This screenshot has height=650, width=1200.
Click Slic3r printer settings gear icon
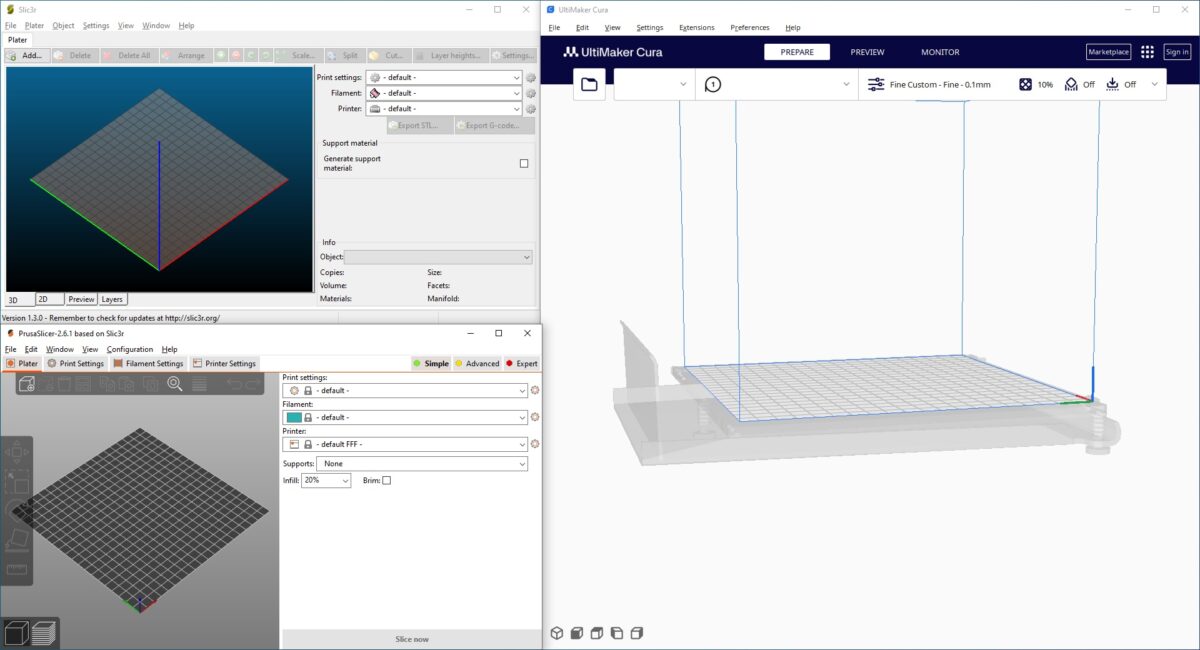[531, 108]
